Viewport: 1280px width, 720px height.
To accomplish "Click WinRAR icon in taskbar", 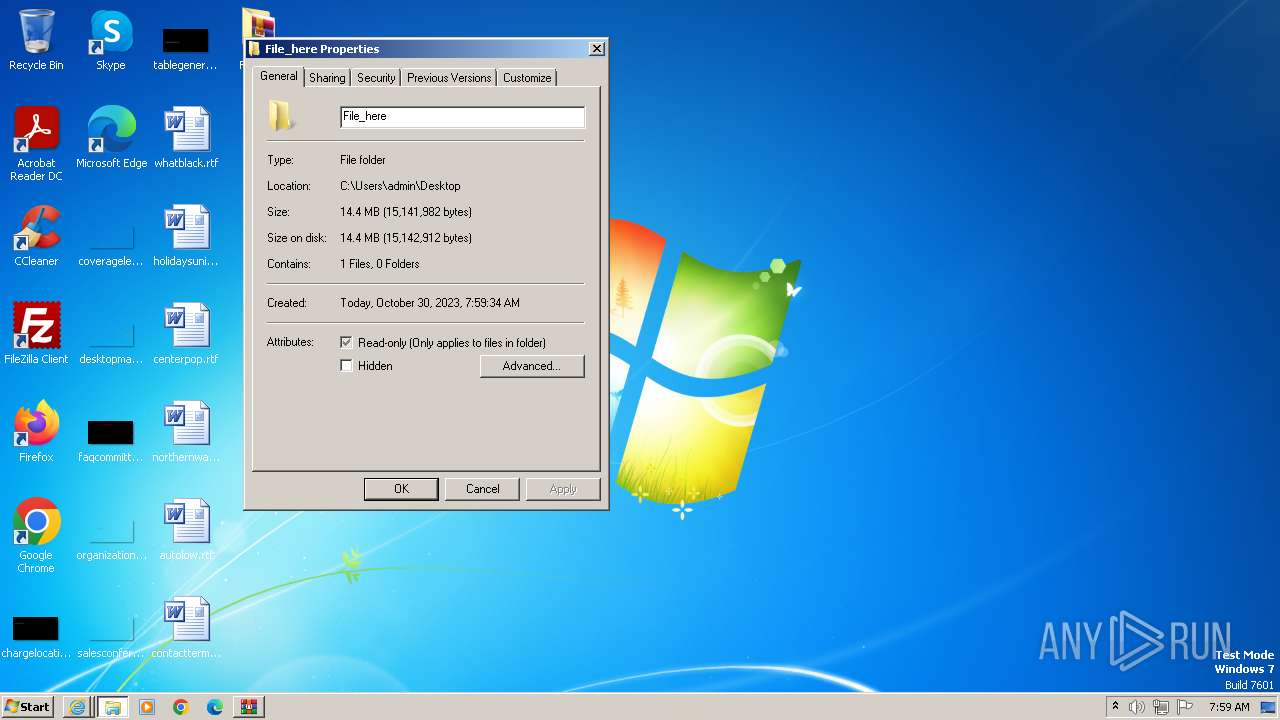I will [x=249, y=707].
